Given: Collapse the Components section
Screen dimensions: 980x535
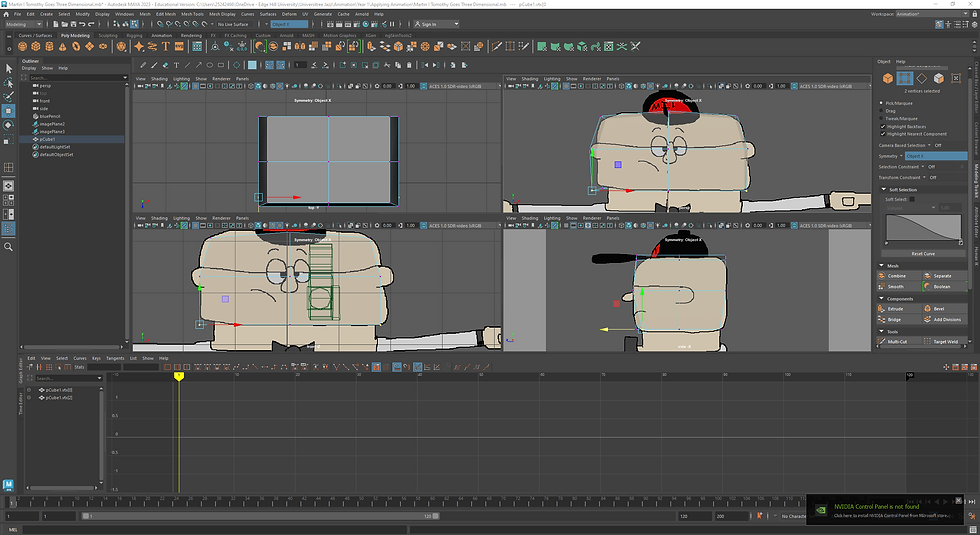Looking at the screenshot, I should tap(882, 299).
